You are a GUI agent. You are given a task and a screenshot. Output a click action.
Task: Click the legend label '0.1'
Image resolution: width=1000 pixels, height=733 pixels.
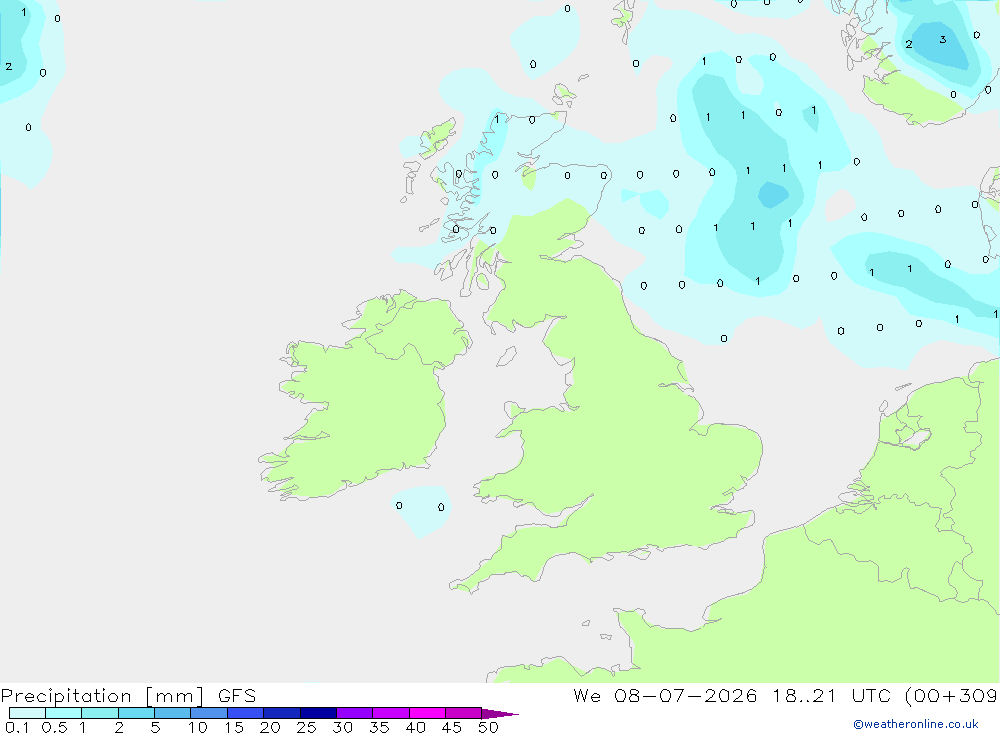coord(17,727)
